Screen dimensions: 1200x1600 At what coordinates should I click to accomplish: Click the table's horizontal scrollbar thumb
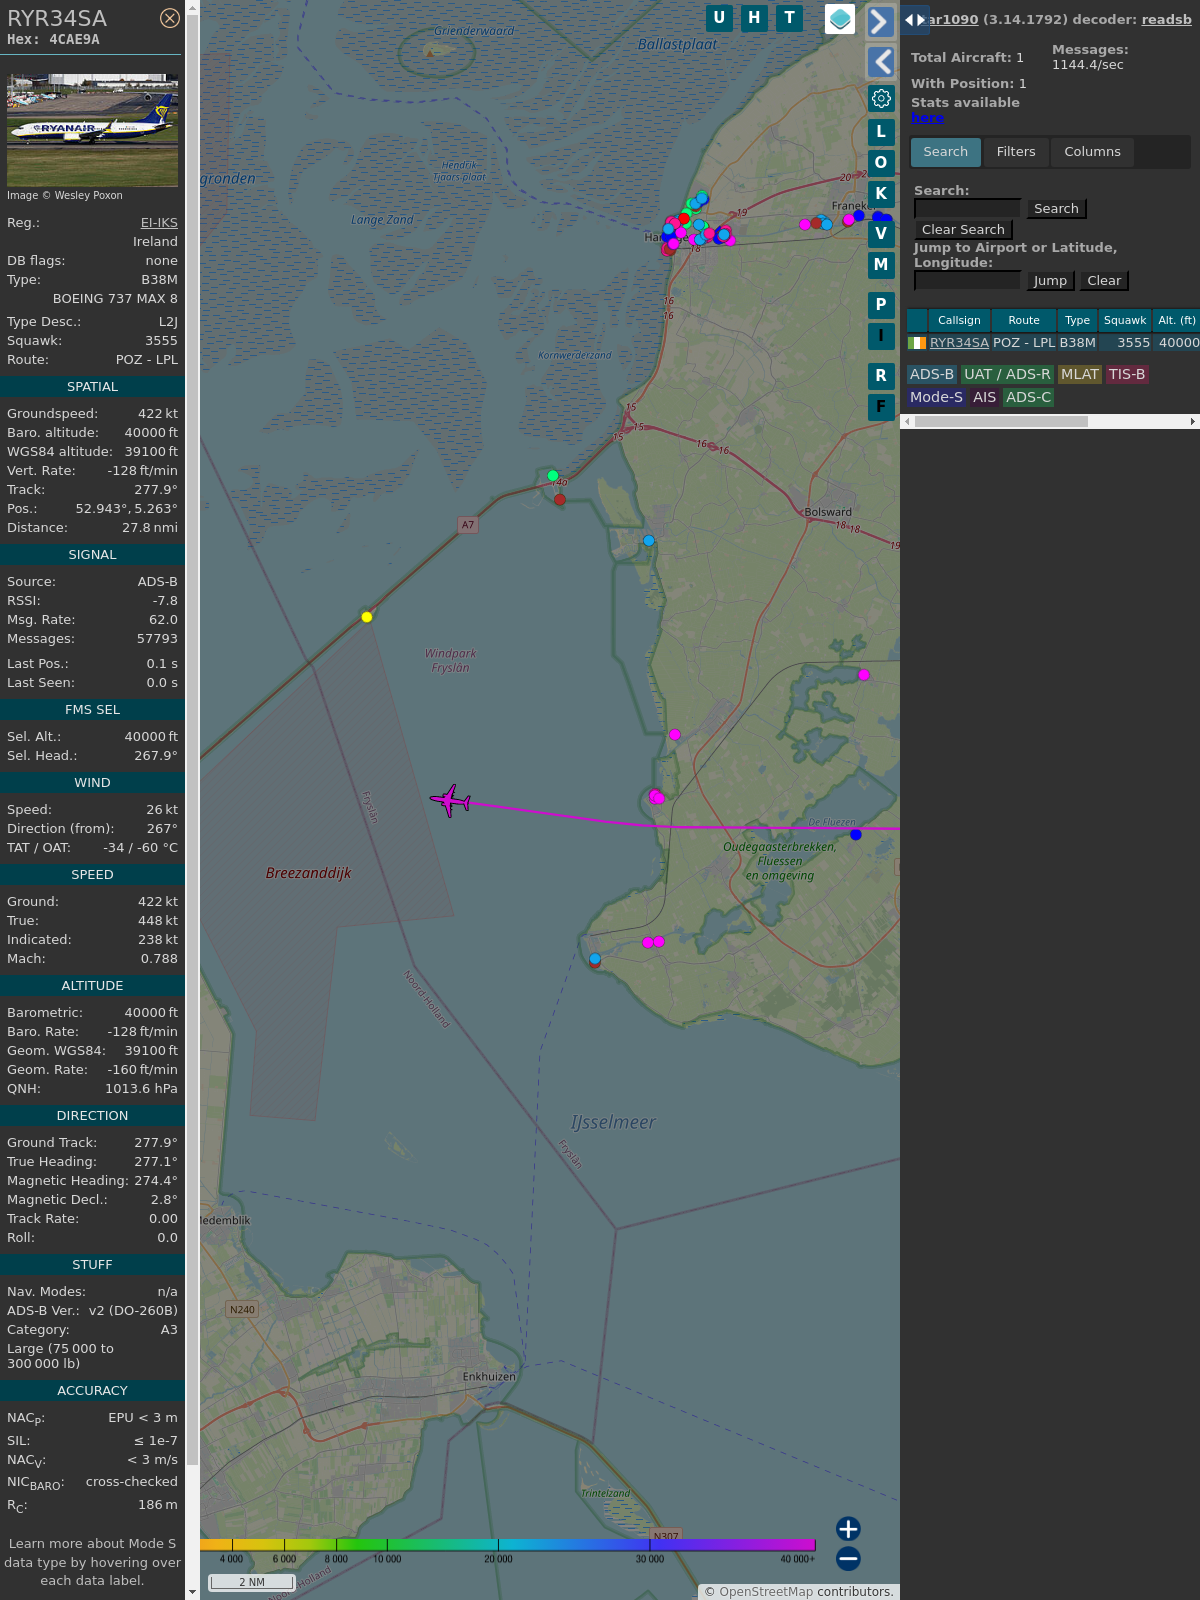(x=1001, y=422)
